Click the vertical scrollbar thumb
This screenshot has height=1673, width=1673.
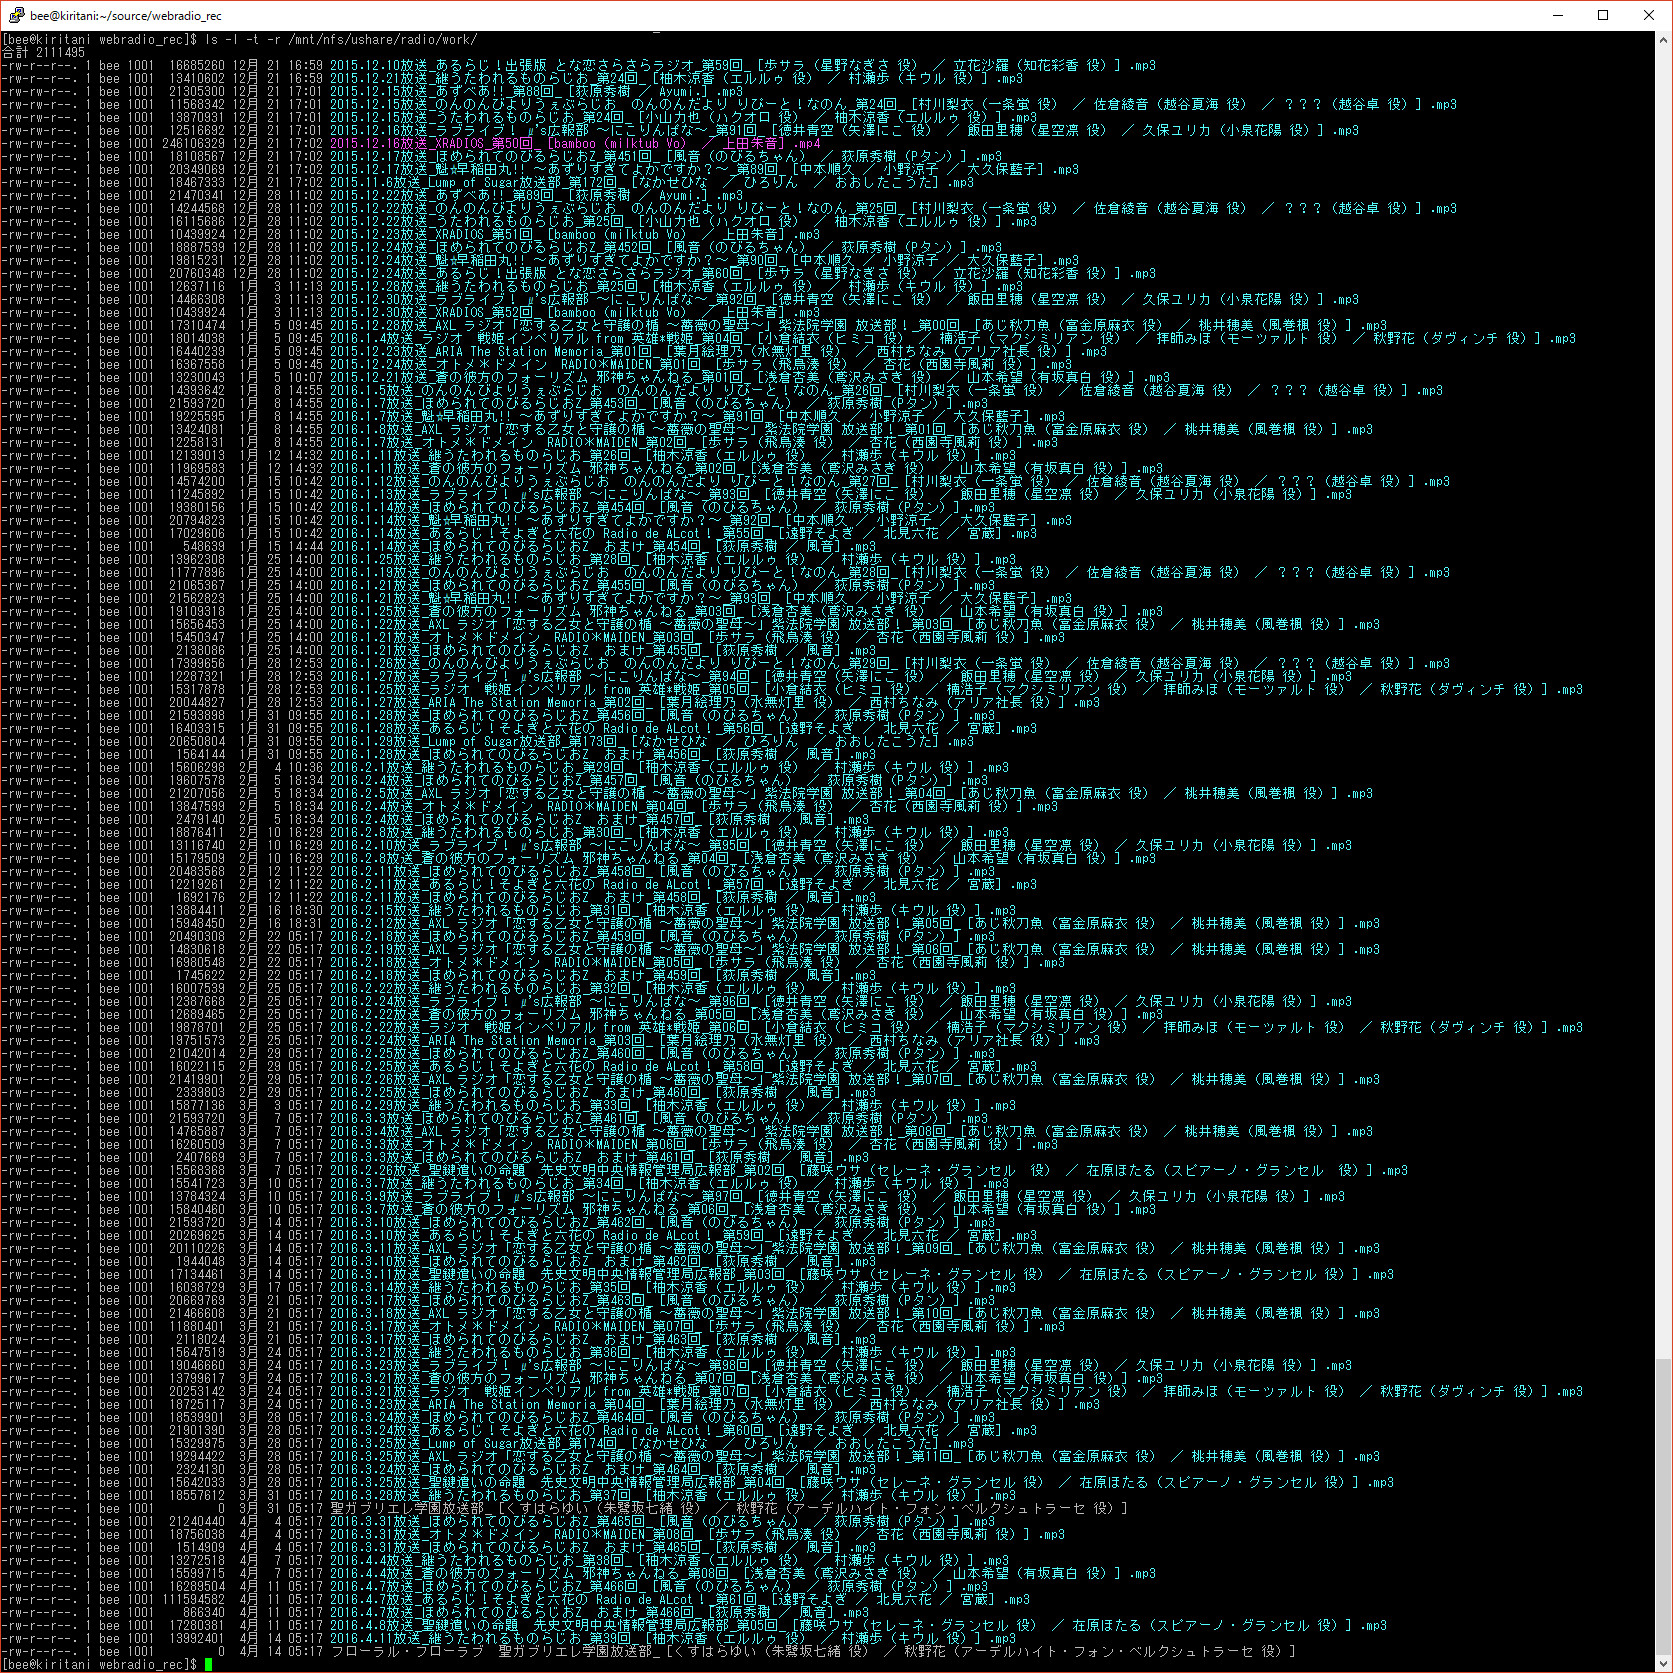click(1663, 1506)
